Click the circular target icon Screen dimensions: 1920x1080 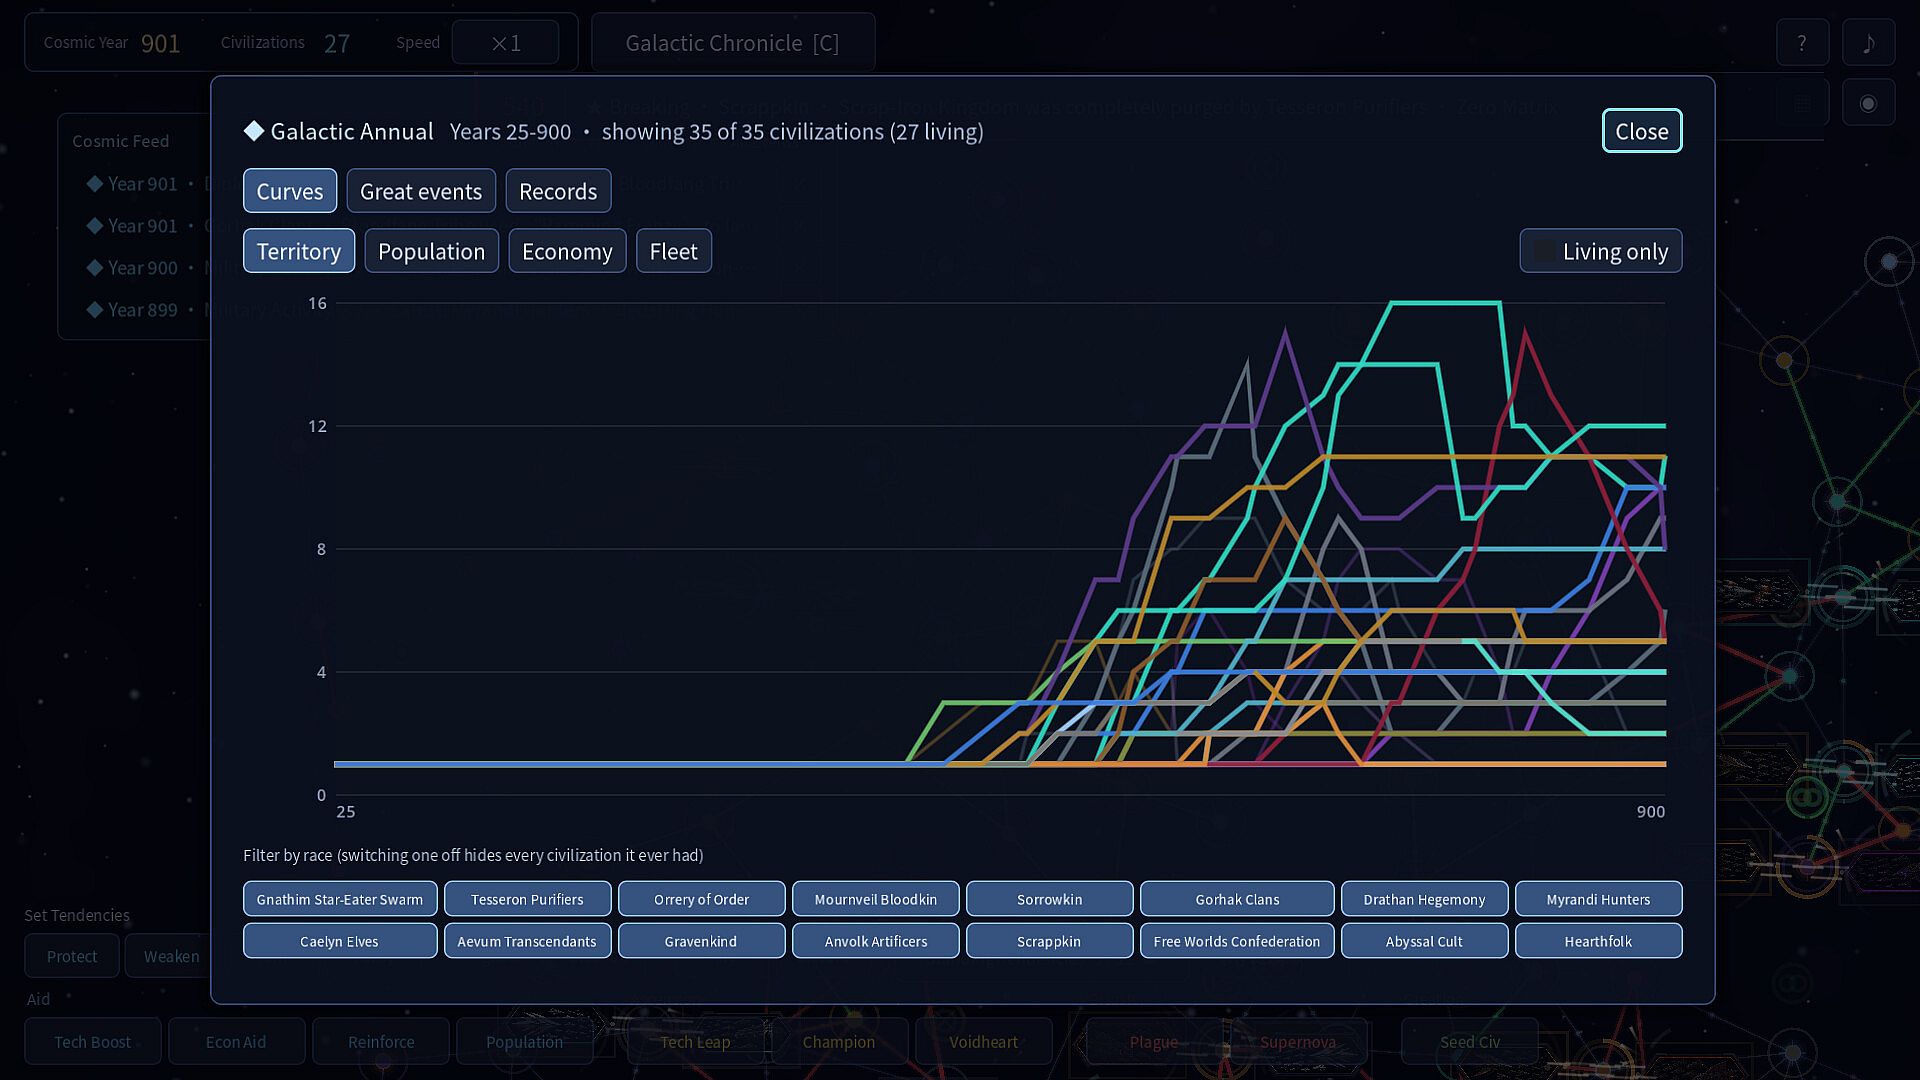pyautogui.click(x=1868, y=103)
